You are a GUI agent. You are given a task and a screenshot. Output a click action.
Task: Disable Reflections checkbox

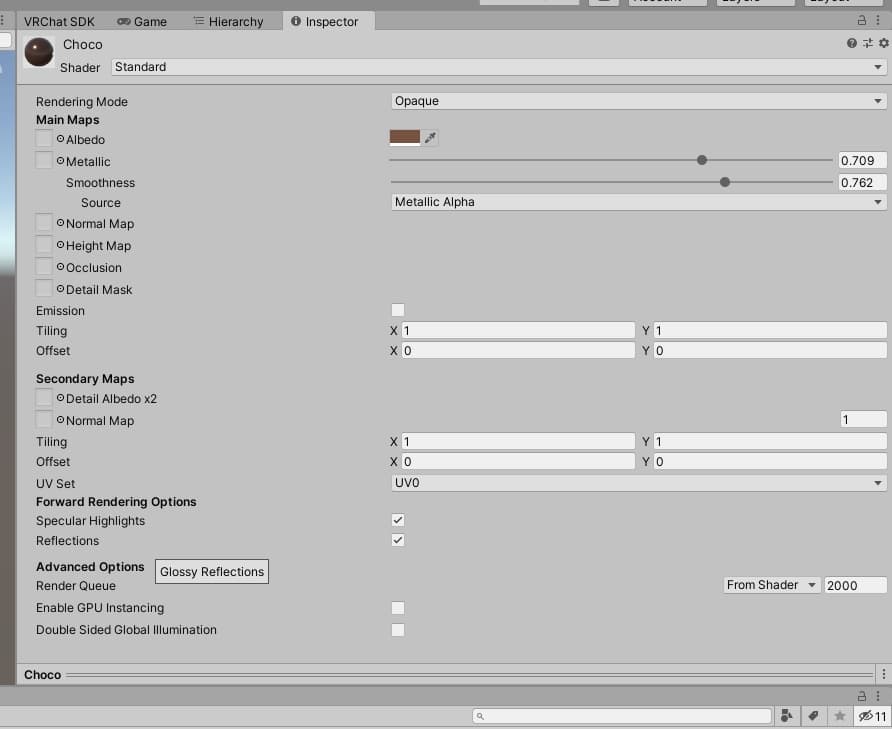[x=398, y=540]
